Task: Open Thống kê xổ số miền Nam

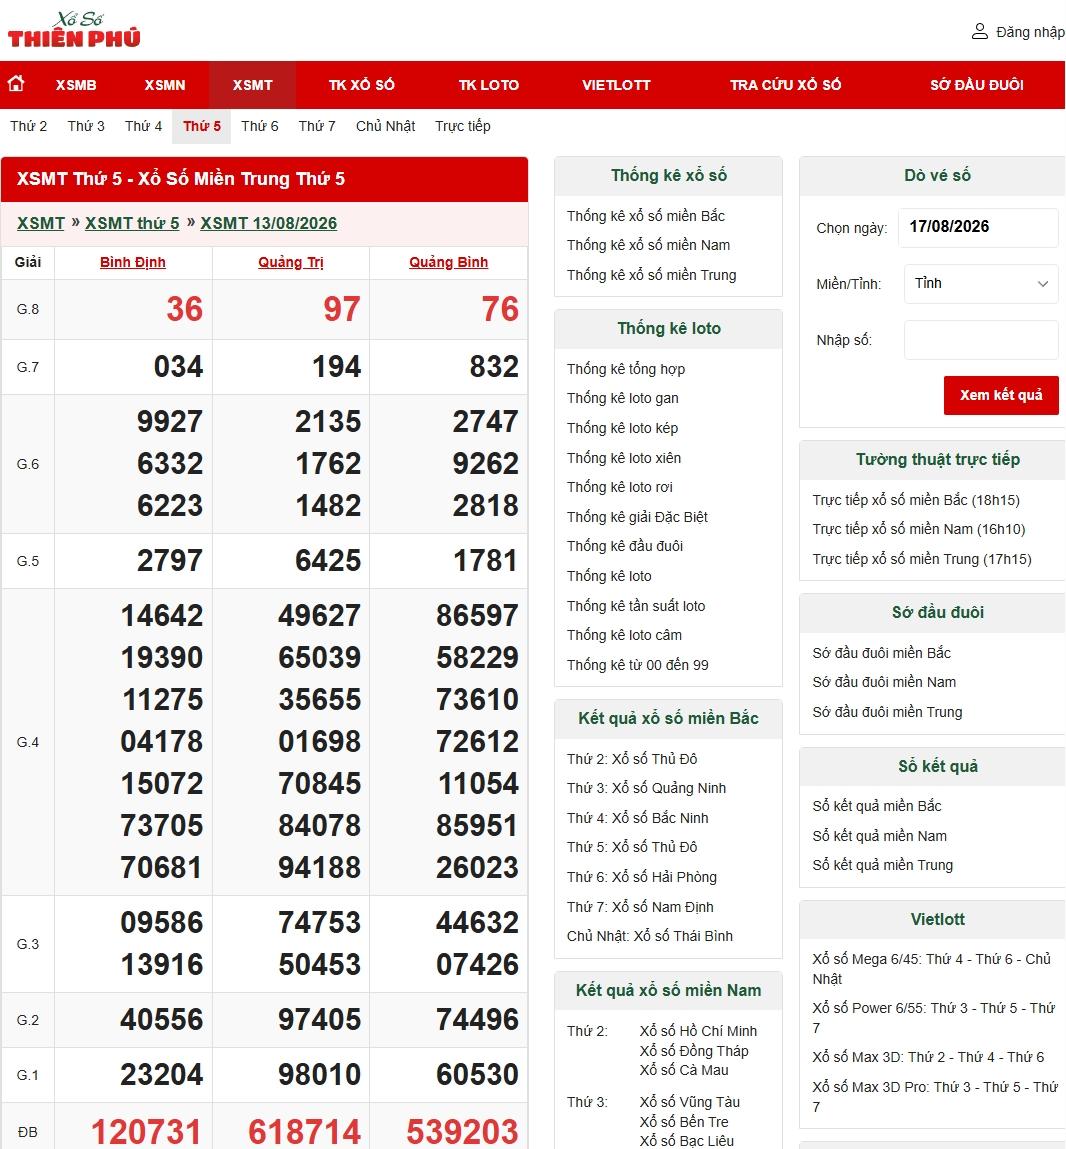Action: coord(648,245)
